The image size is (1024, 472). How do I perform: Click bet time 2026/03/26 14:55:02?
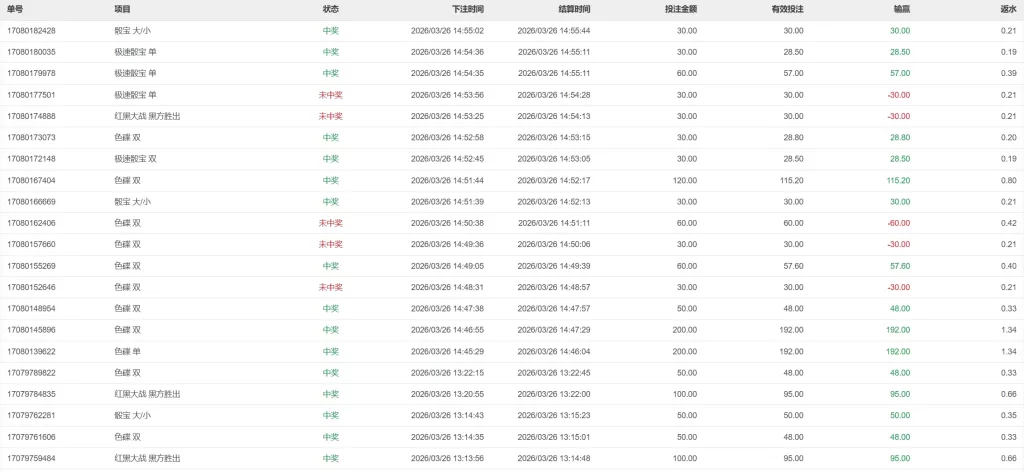(x=447, y=31)
